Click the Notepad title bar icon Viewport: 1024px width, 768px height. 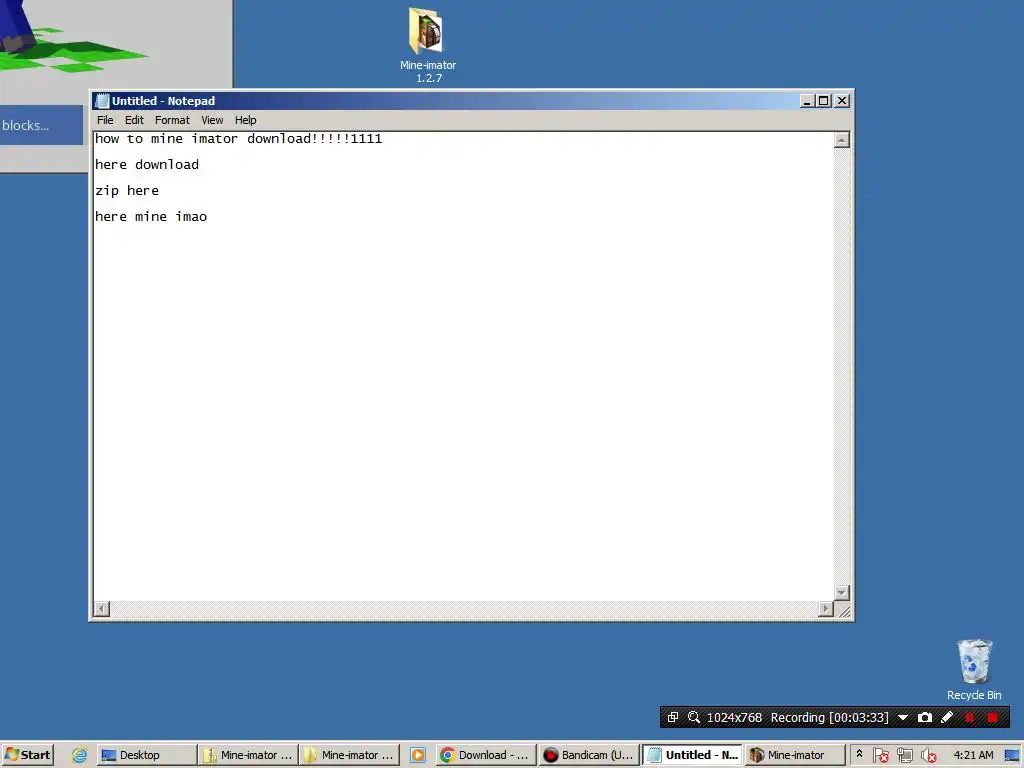pos(102,101)
